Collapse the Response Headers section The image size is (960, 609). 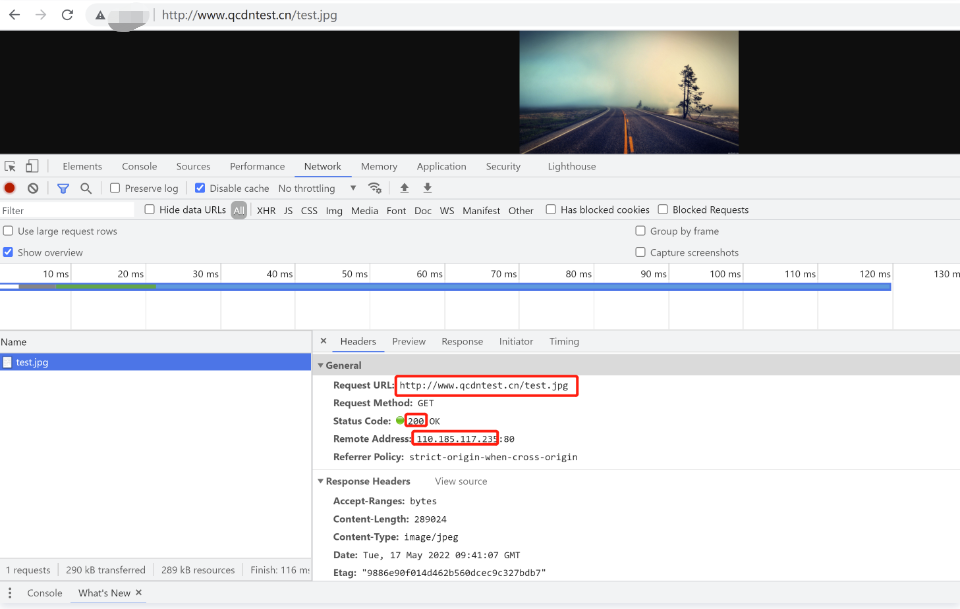[321, 482]
